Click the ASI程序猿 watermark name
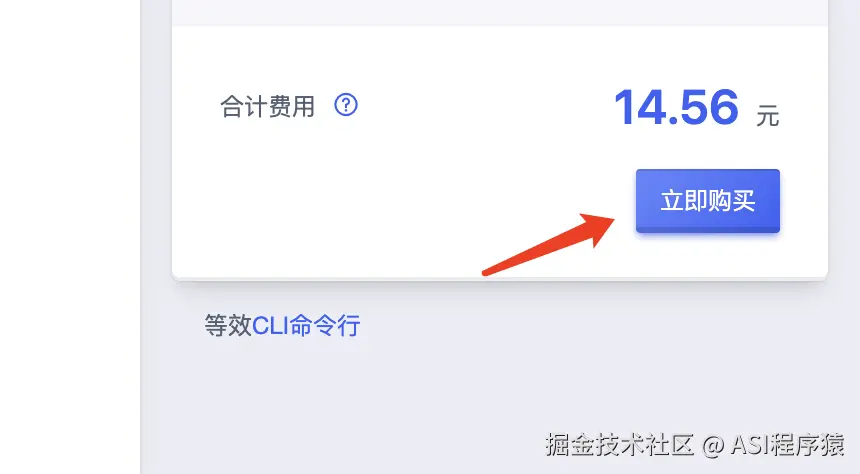The width and height of the screenshot is (860, 474). pyautogui.click(x=787, y=444)
